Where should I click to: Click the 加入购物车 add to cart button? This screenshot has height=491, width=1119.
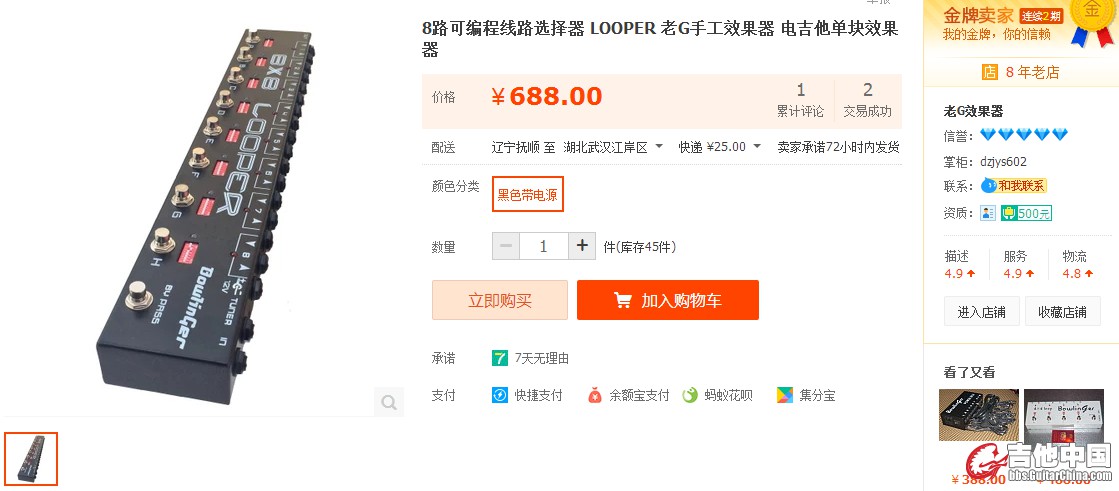pos(668,300)
